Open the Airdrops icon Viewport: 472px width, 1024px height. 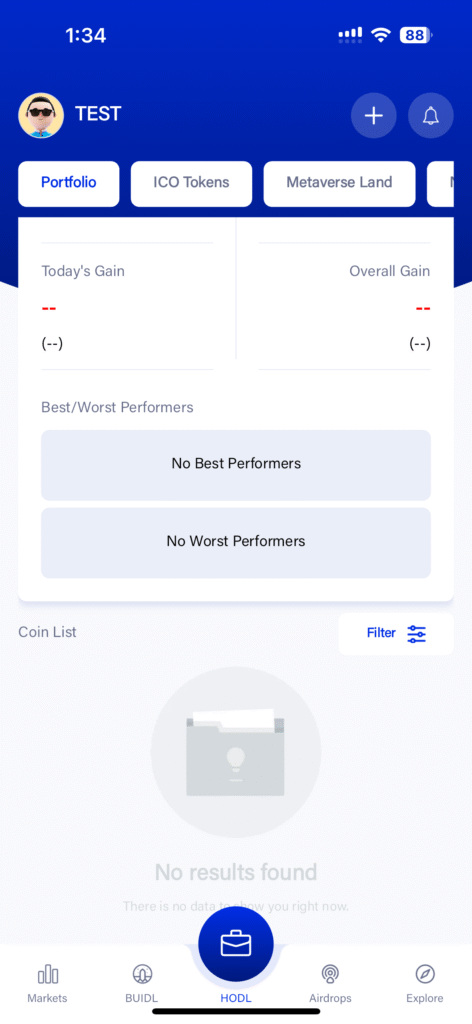click(330, 975)
